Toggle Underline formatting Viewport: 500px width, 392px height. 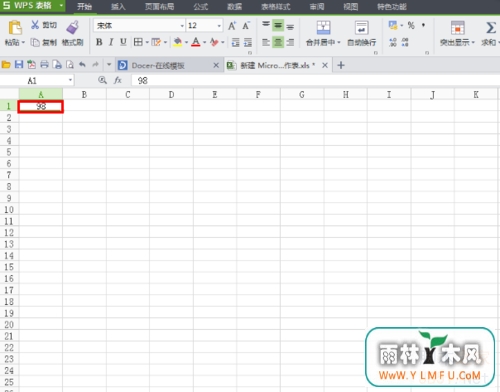coord(123,42)
